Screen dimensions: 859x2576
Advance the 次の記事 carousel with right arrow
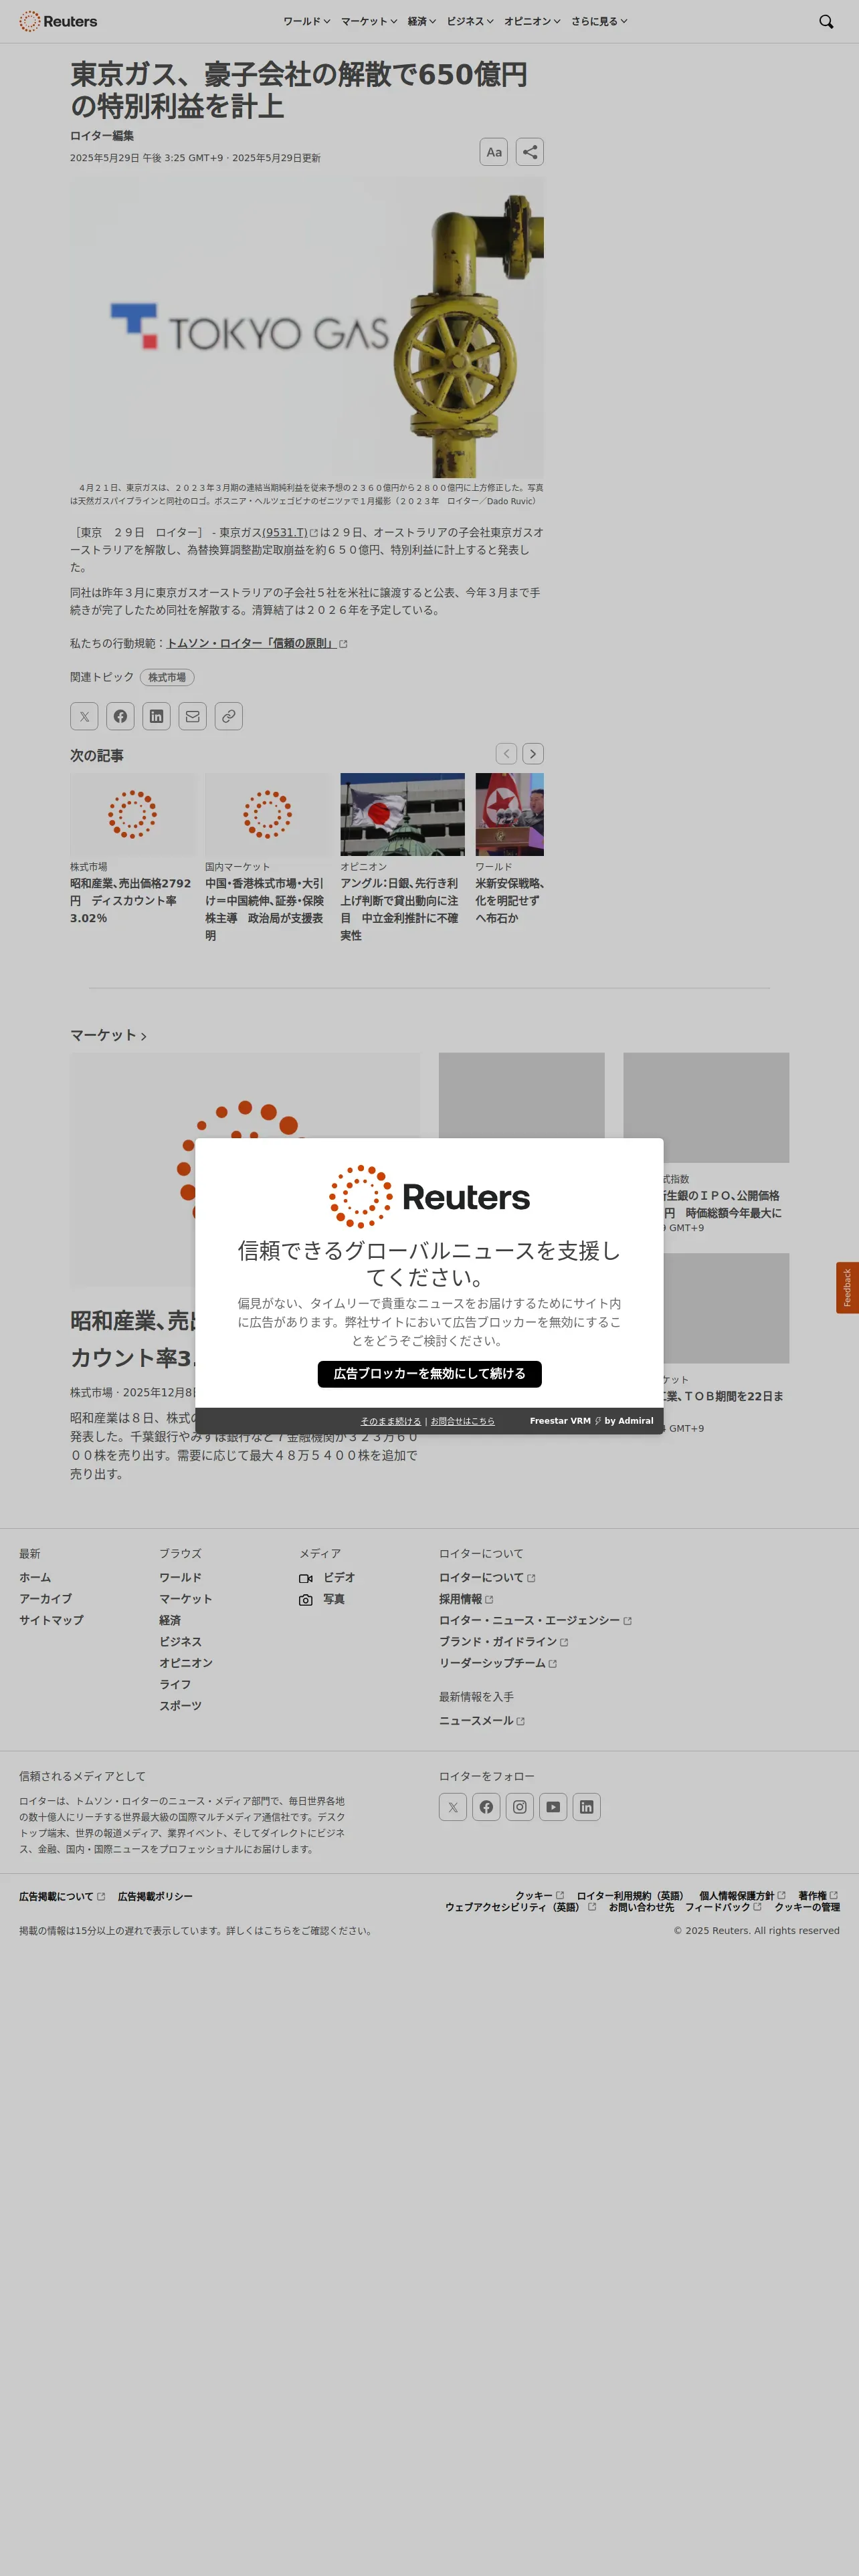coord(533,754)
